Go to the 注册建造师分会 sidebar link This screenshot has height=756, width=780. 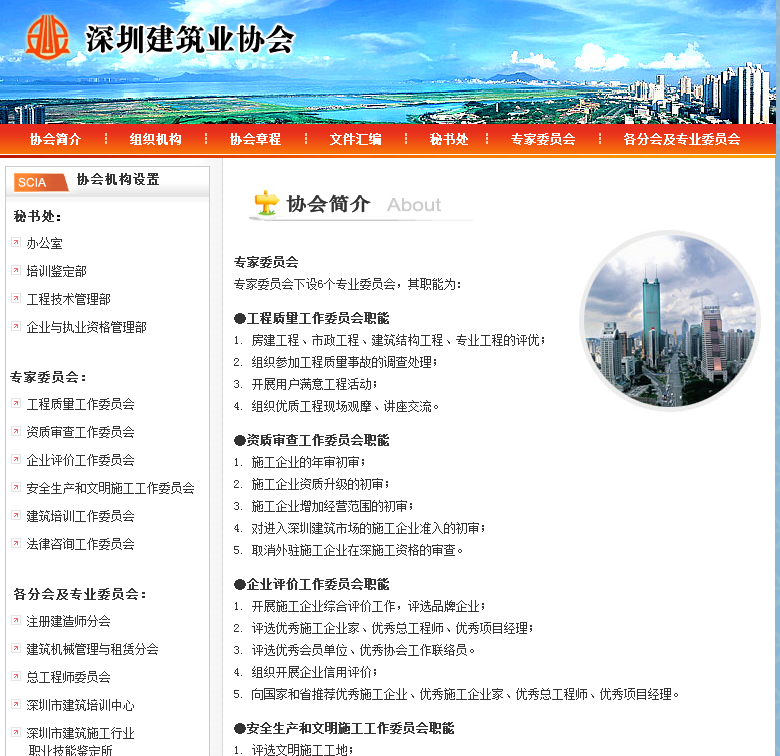coord(68,621)
